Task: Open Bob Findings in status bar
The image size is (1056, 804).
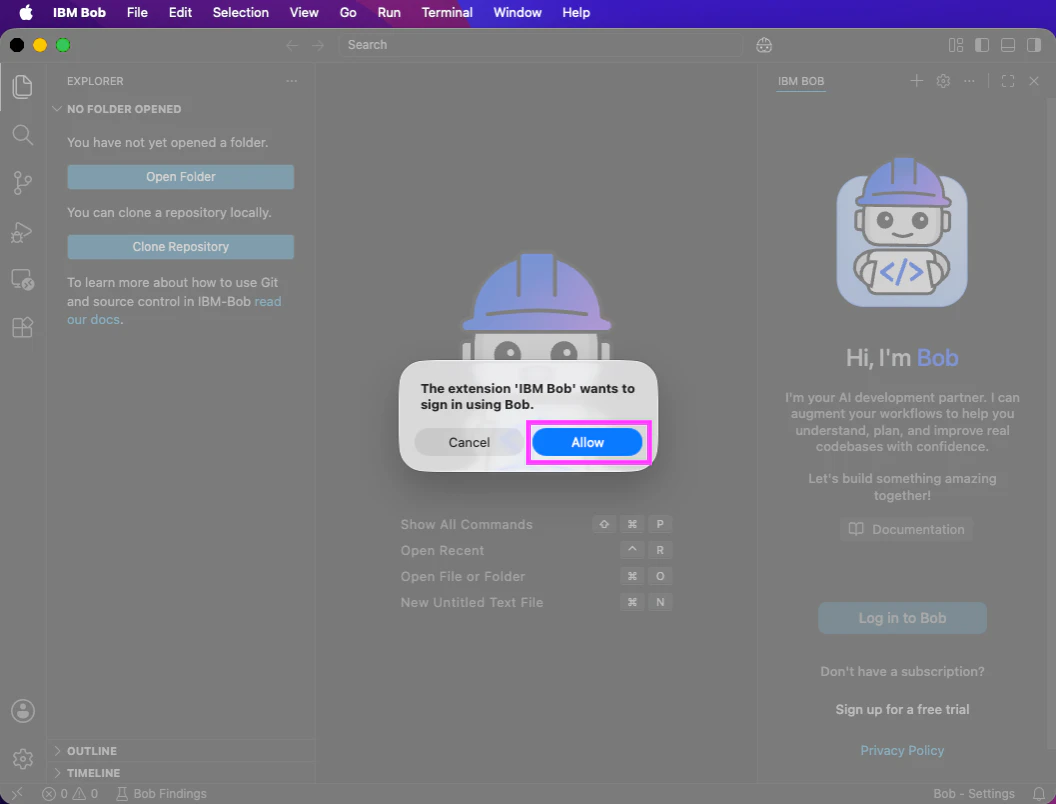Action: (x=161, y=794)
